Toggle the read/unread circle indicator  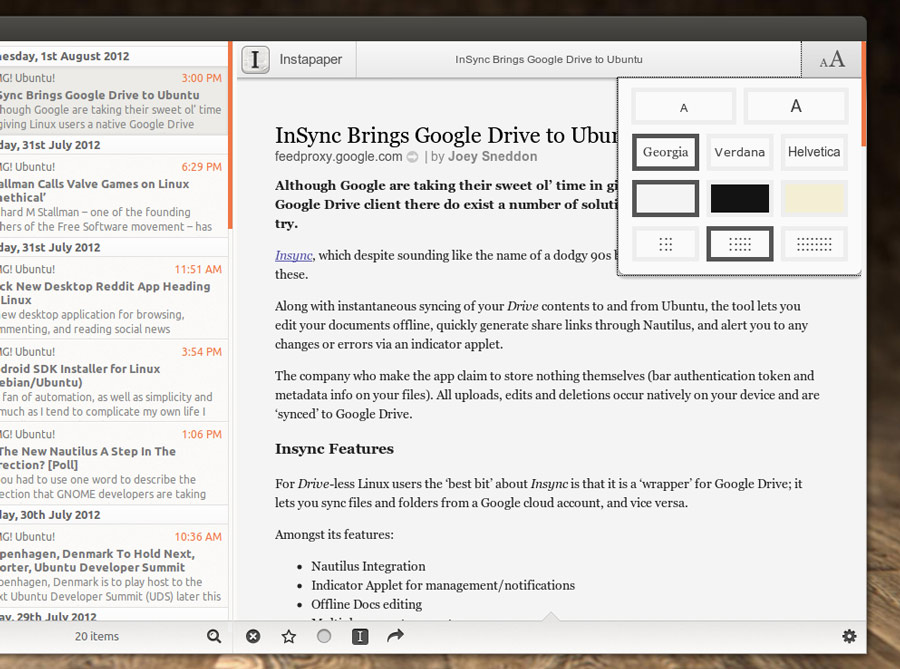324,636
